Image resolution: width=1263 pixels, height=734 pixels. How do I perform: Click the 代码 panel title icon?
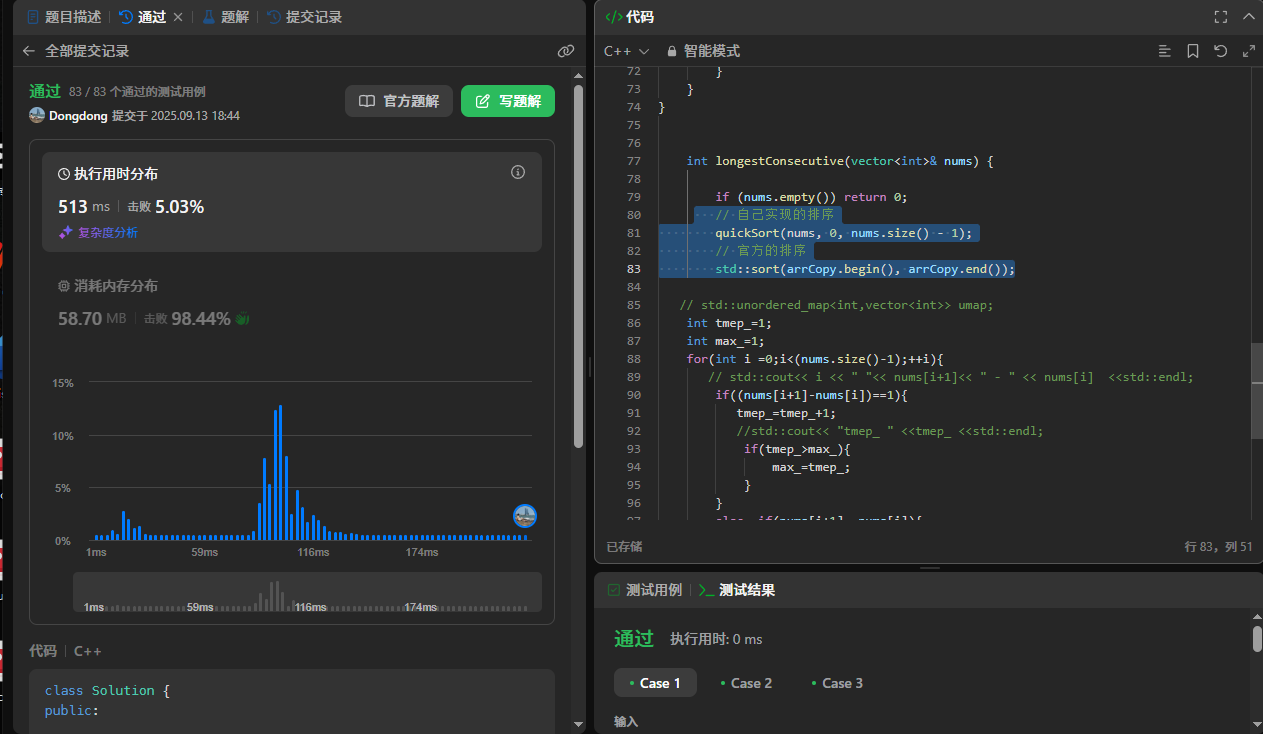pos(614,17)
